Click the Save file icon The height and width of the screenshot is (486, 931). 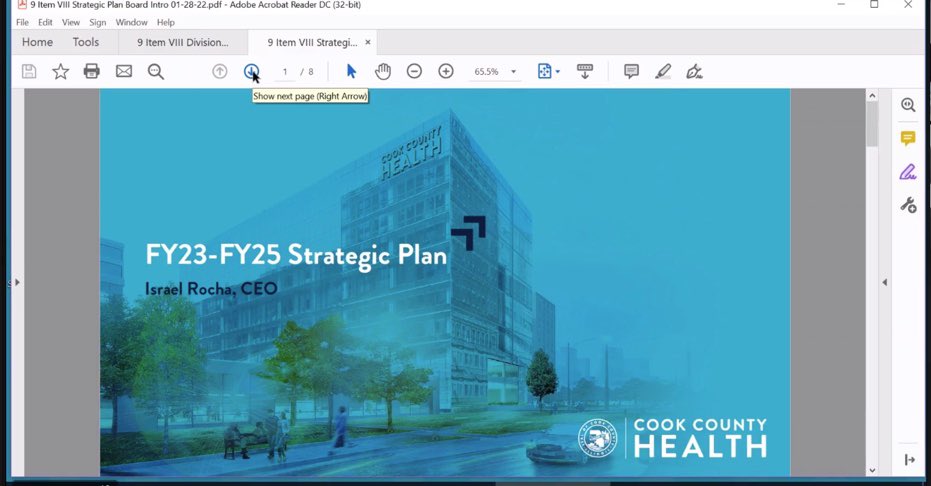click(x=29, y=72)
